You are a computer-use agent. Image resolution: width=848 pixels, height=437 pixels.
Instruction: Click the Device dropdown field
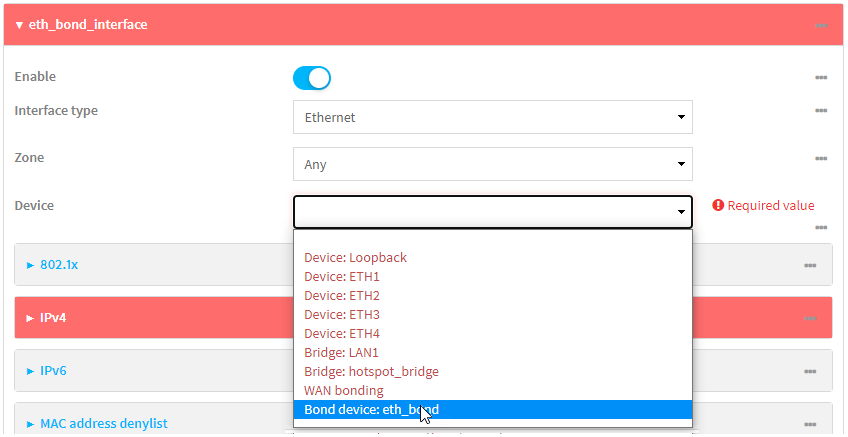(492, 212)
